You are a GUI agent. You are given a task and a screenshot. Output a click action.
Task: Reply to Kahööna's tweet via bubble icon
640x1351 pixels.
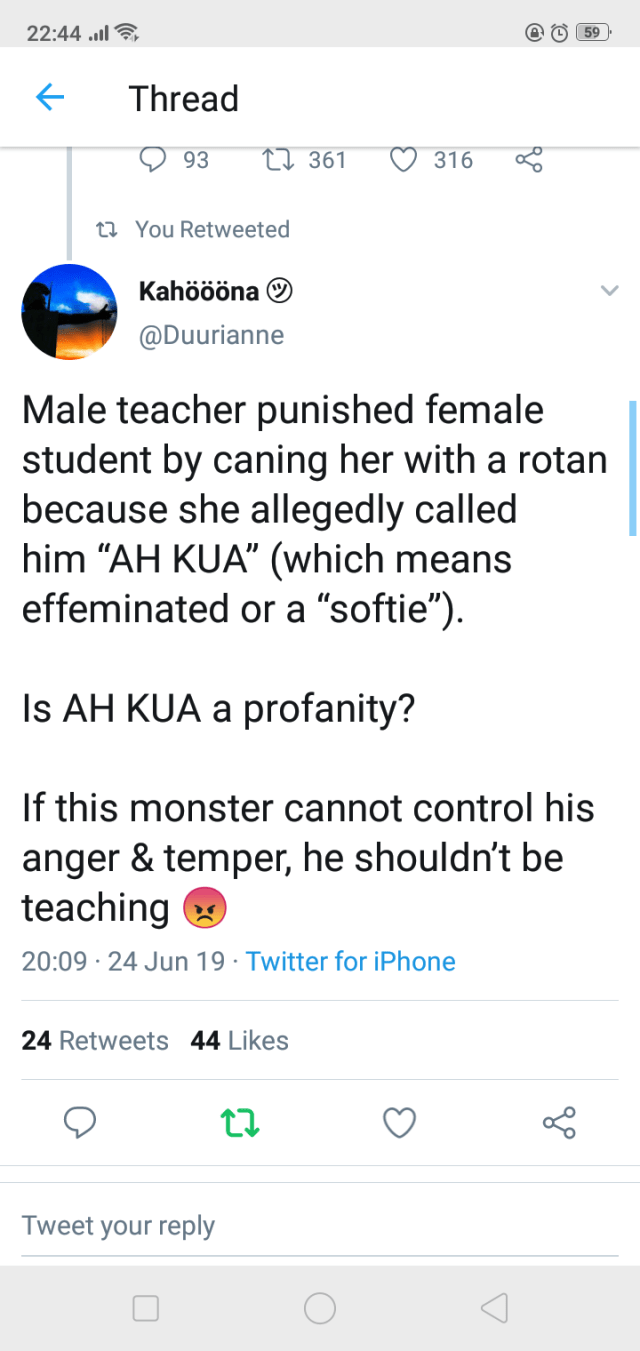click(x=80, y=1123)
